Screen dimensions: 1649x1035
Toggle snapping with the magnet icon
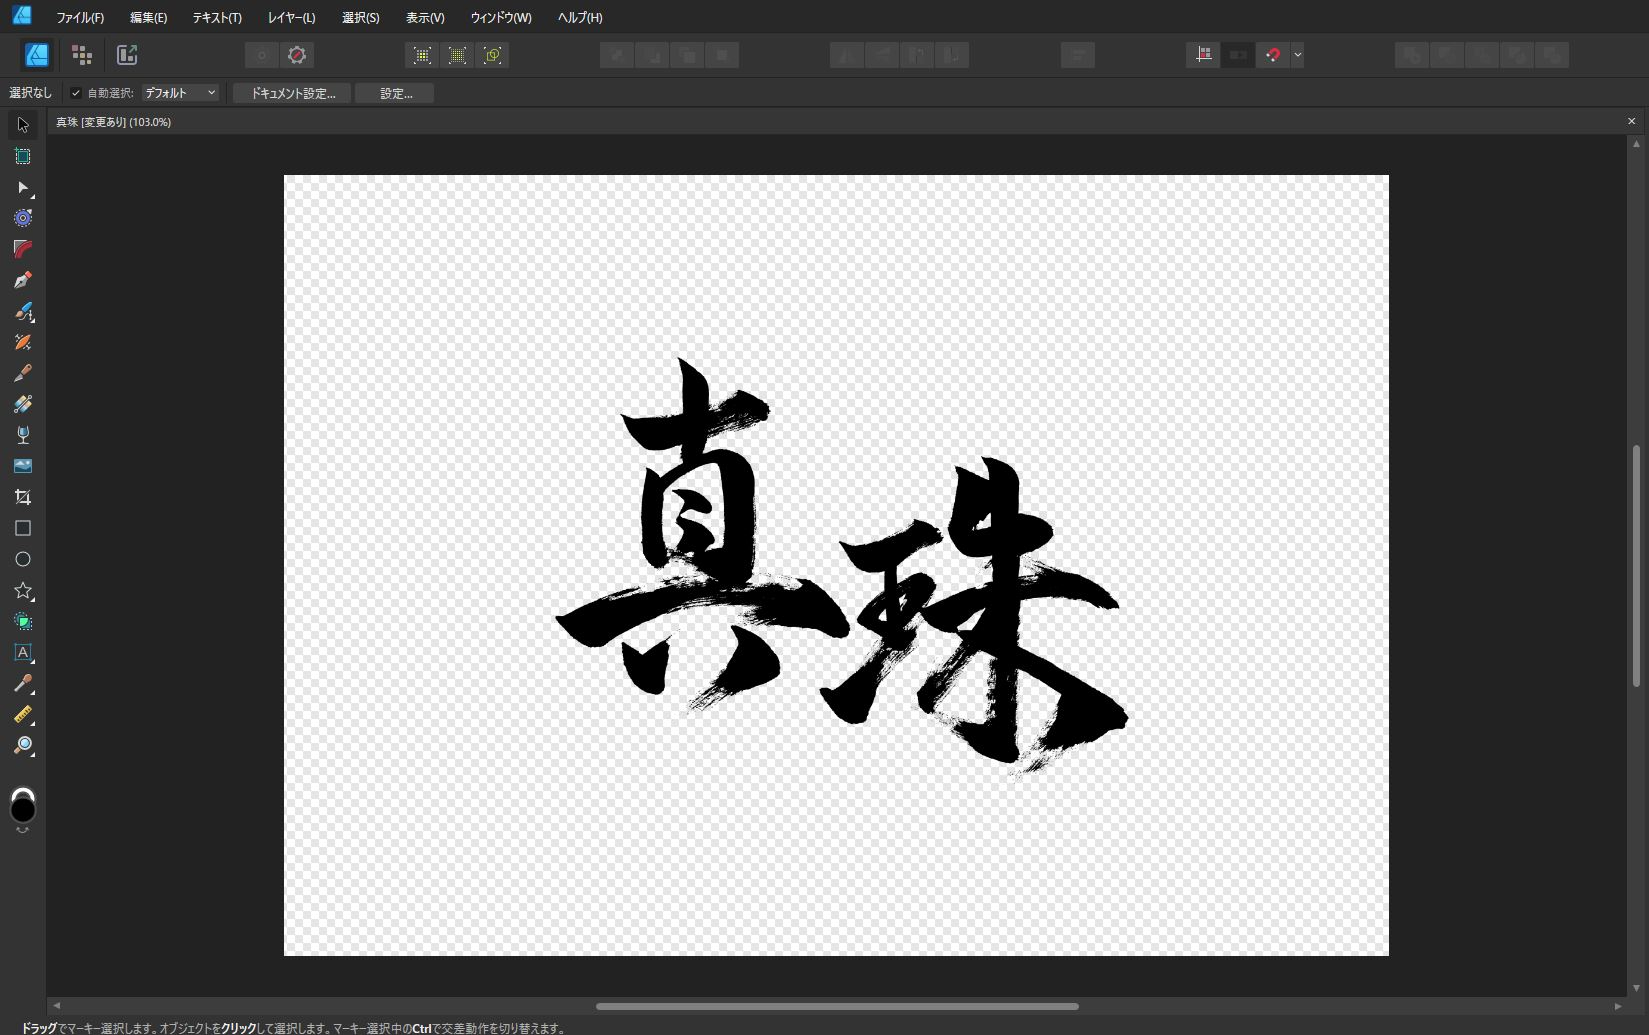pos(1272,55)
